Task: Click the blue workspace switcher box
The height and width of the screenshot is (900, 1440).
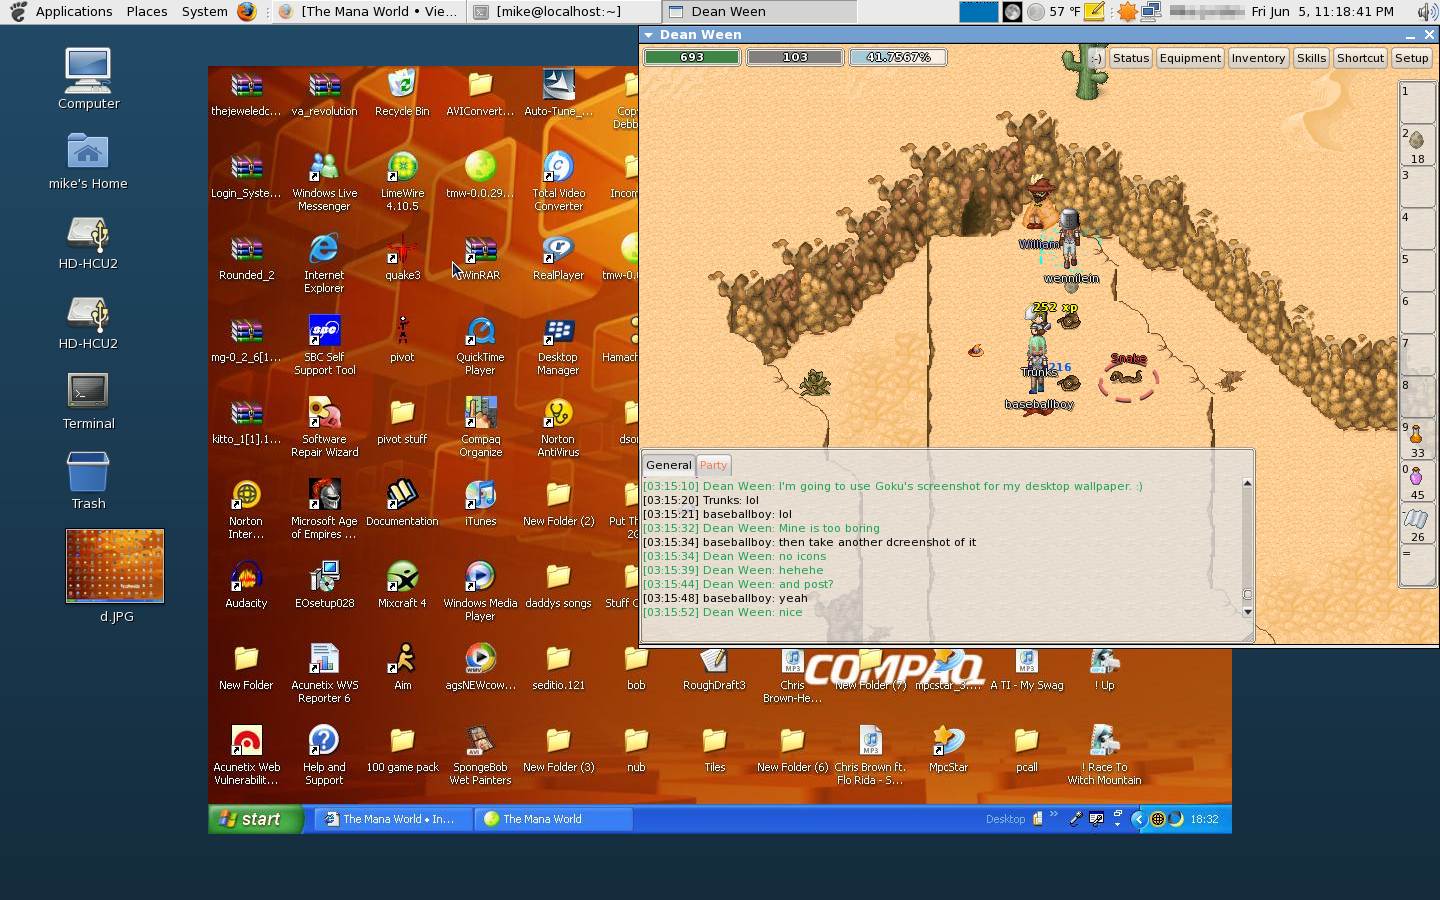Action: [978, 12]
